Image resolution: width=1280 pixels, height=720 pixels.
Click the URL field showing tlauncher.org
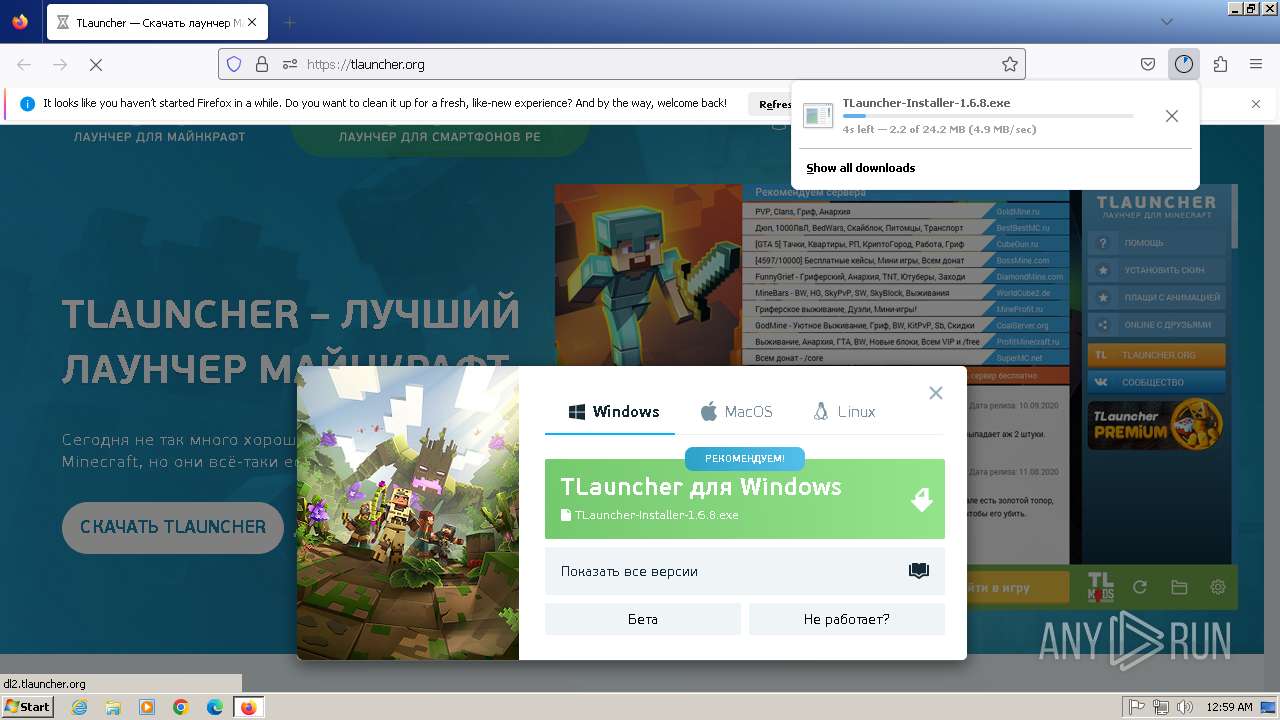pos(621,64)
